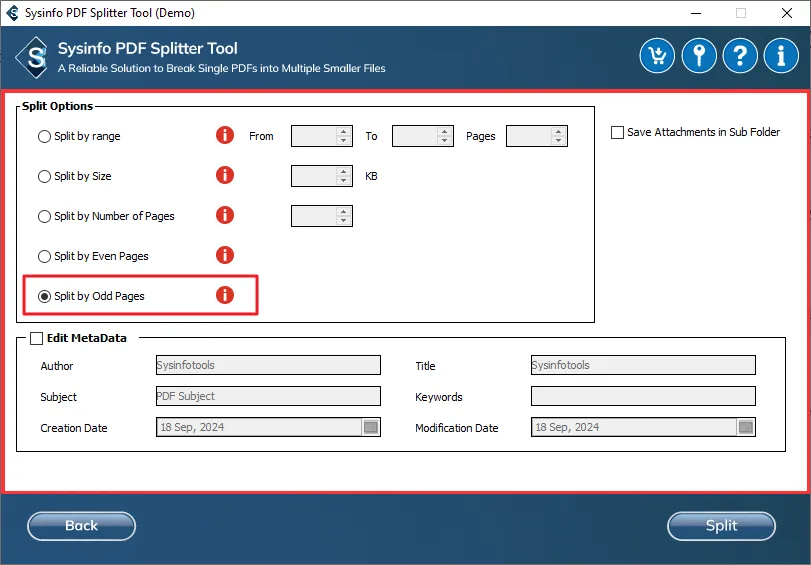The image size is (811, 565).
Task: Show info for Split by Even Pages
Action: point(225,255)
